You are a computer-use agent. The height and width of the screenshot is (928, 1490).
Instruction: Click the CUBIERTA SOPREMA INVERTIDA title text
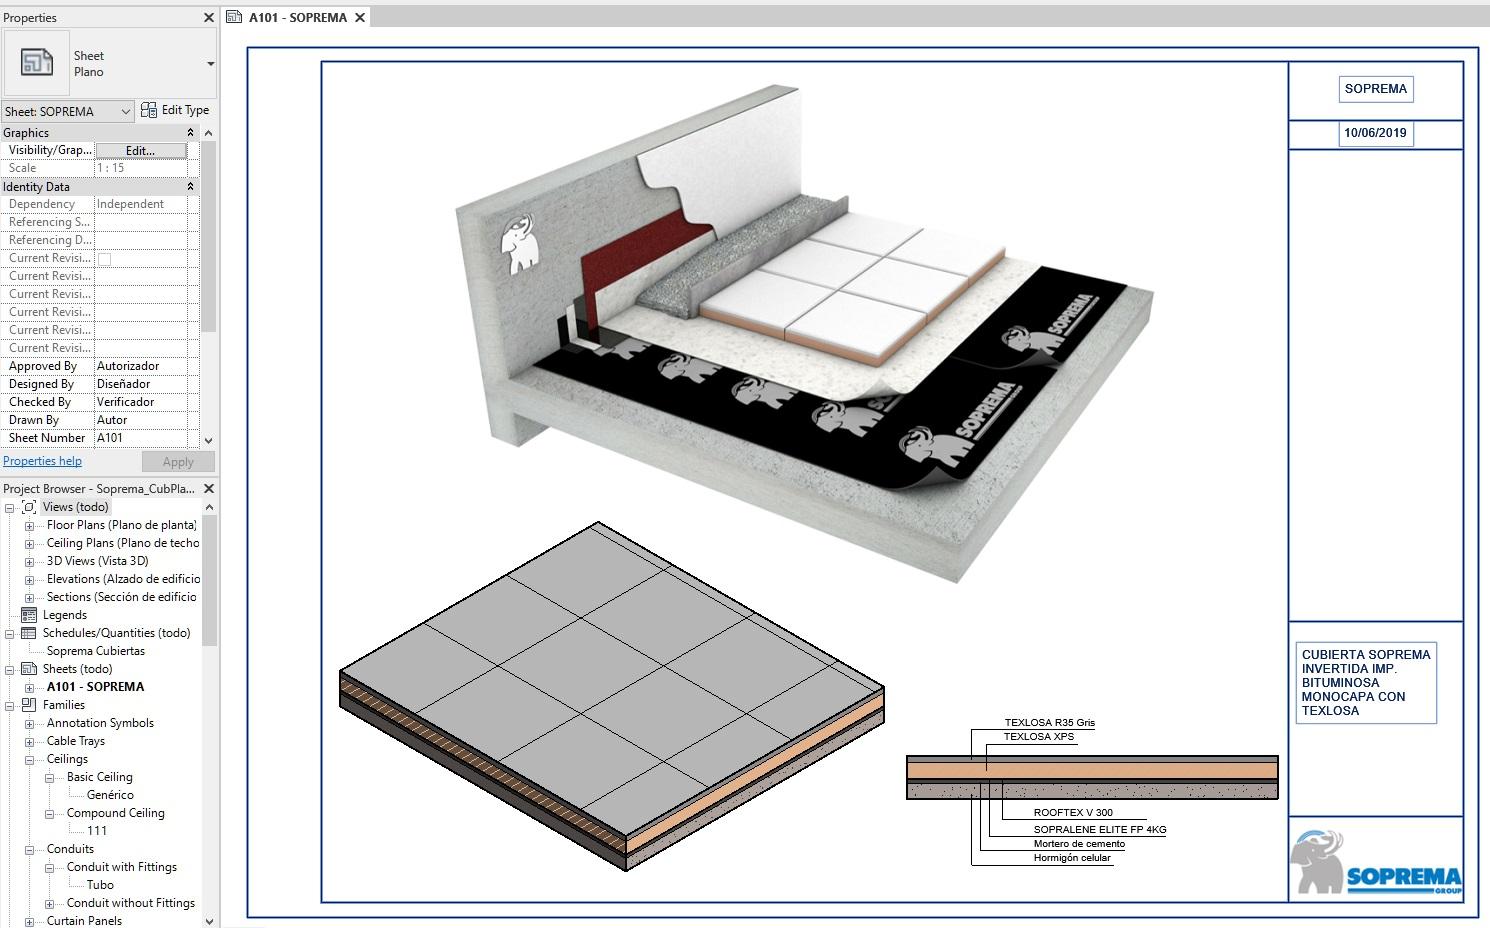click(x=1366, y=683)
